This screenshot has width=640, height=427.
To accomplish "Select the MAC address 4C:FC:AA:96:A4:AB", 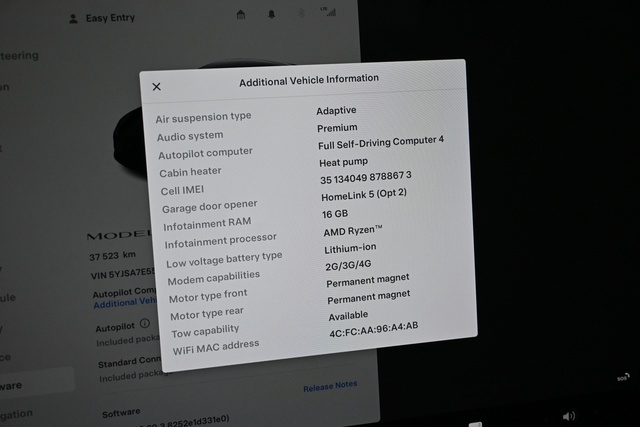I will click(x=373, y=329).
